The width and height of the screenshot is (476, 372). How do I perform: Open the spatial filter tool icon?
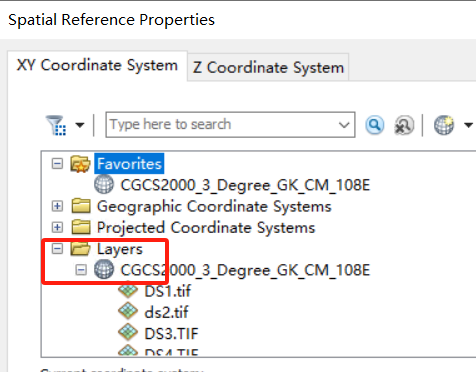click(56, 125)
